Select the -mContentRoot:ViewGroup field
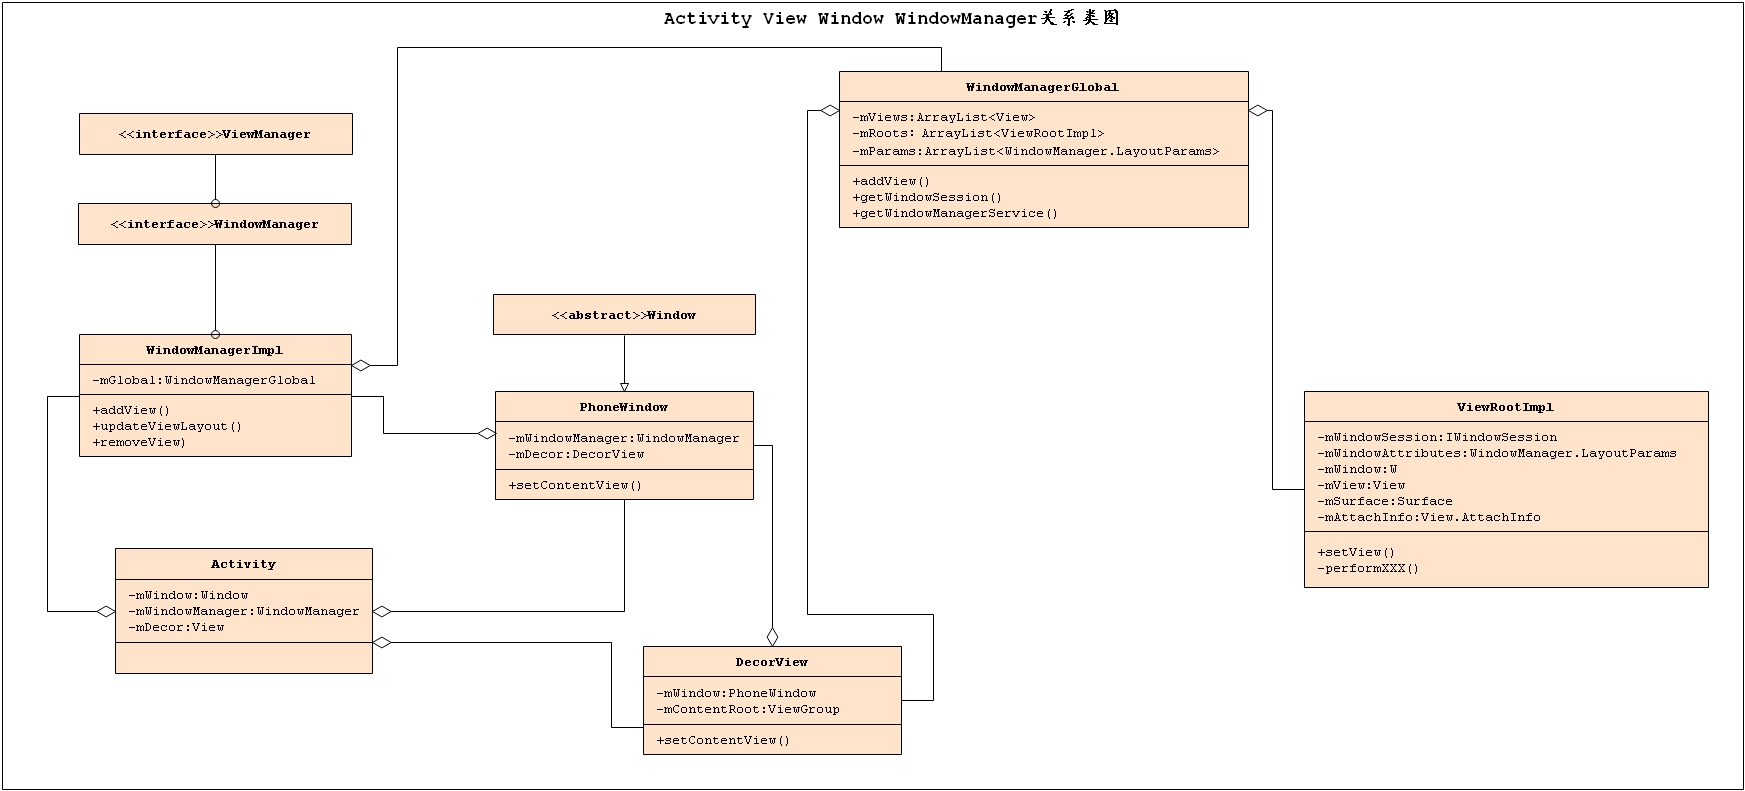 click(x=748, y=709)
